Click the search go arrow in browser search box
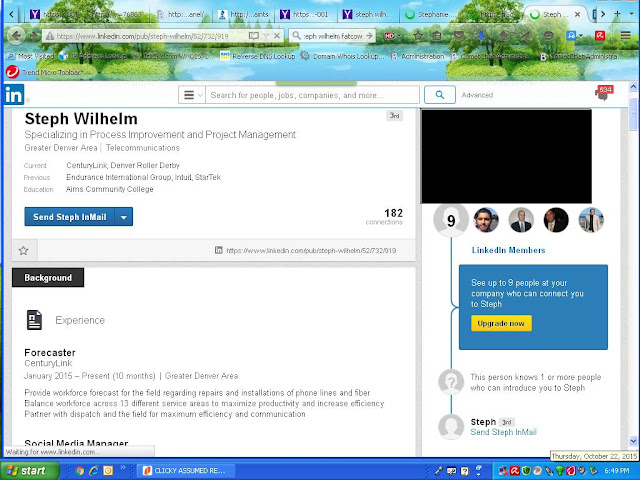Viewport: 640px width, 480px height. pos(369,36)
